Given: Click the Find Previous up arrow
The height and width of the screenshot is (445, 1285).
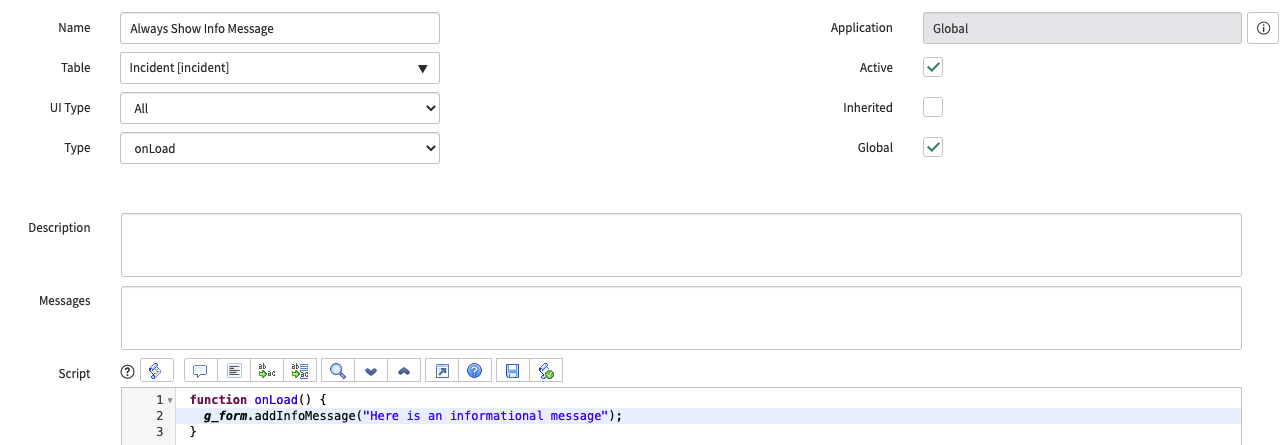Looking at the screenshot, I should click(404, 371).
